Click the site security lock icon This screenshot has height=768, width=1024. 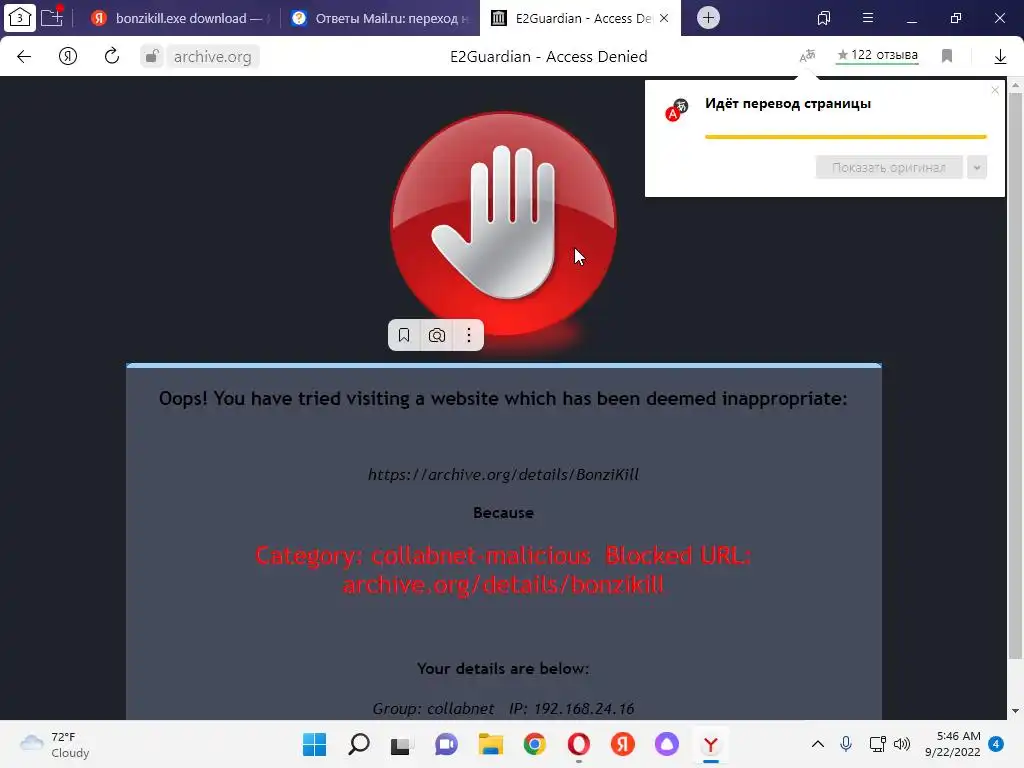pos(152,57)
